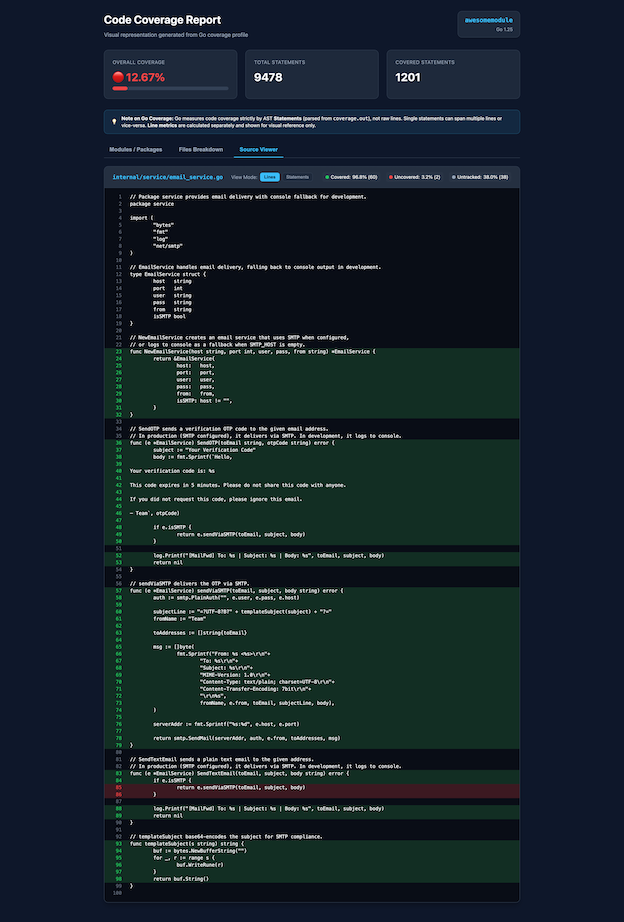Image resolution: width=624 pixels, height=922 pixels.
Task: Click the 12.67% overall coverage value
Action: coord(145,77)
